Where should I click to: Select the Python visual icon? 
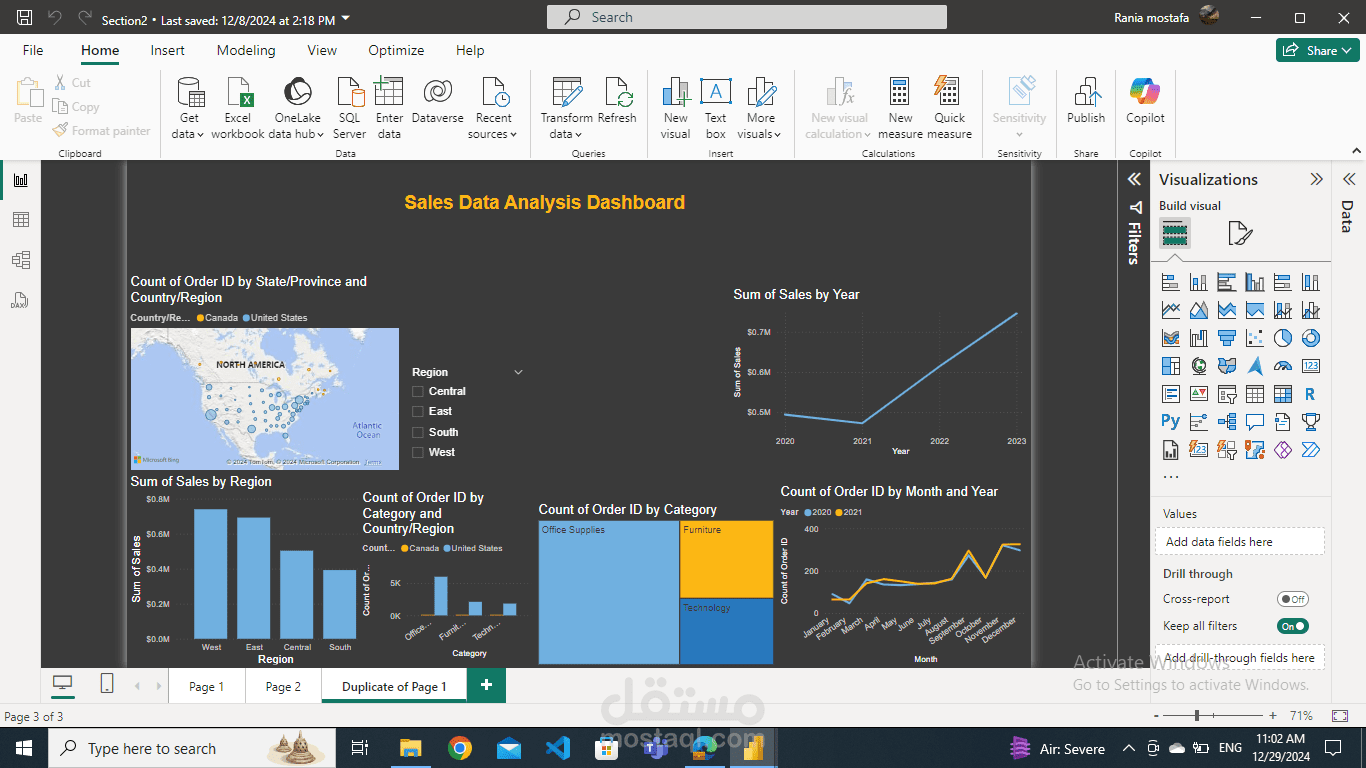(x=1171, y=422)
